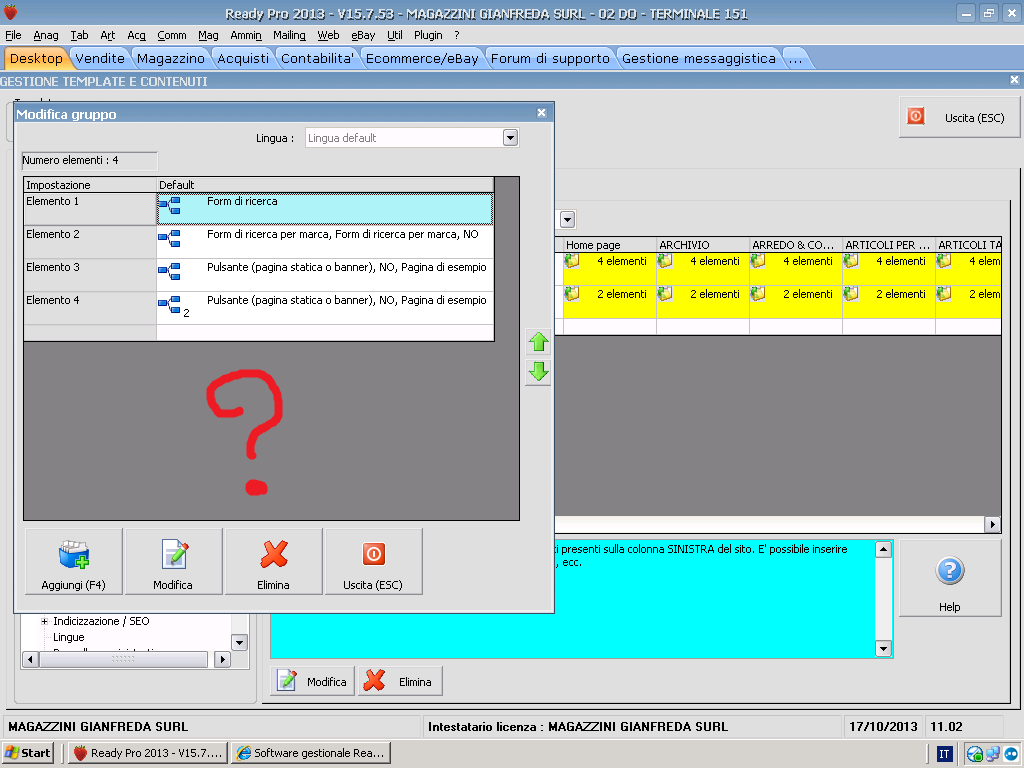Image resolution: width=1024 pixels, height=768 pixels.
Task: Click IT language indicator in tray
Action: click(x=944, y=754)
